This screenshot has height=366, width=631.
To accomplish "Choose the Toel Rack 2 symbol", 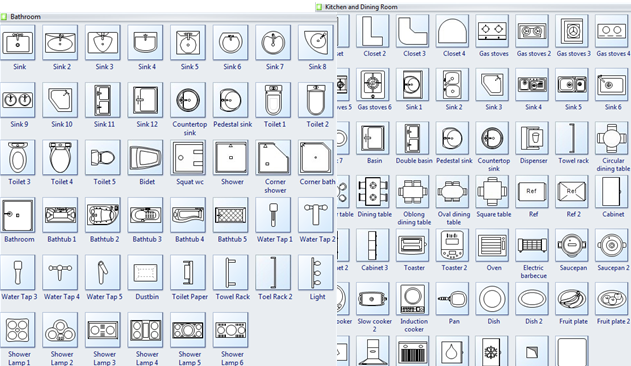I will pos(273,273).
